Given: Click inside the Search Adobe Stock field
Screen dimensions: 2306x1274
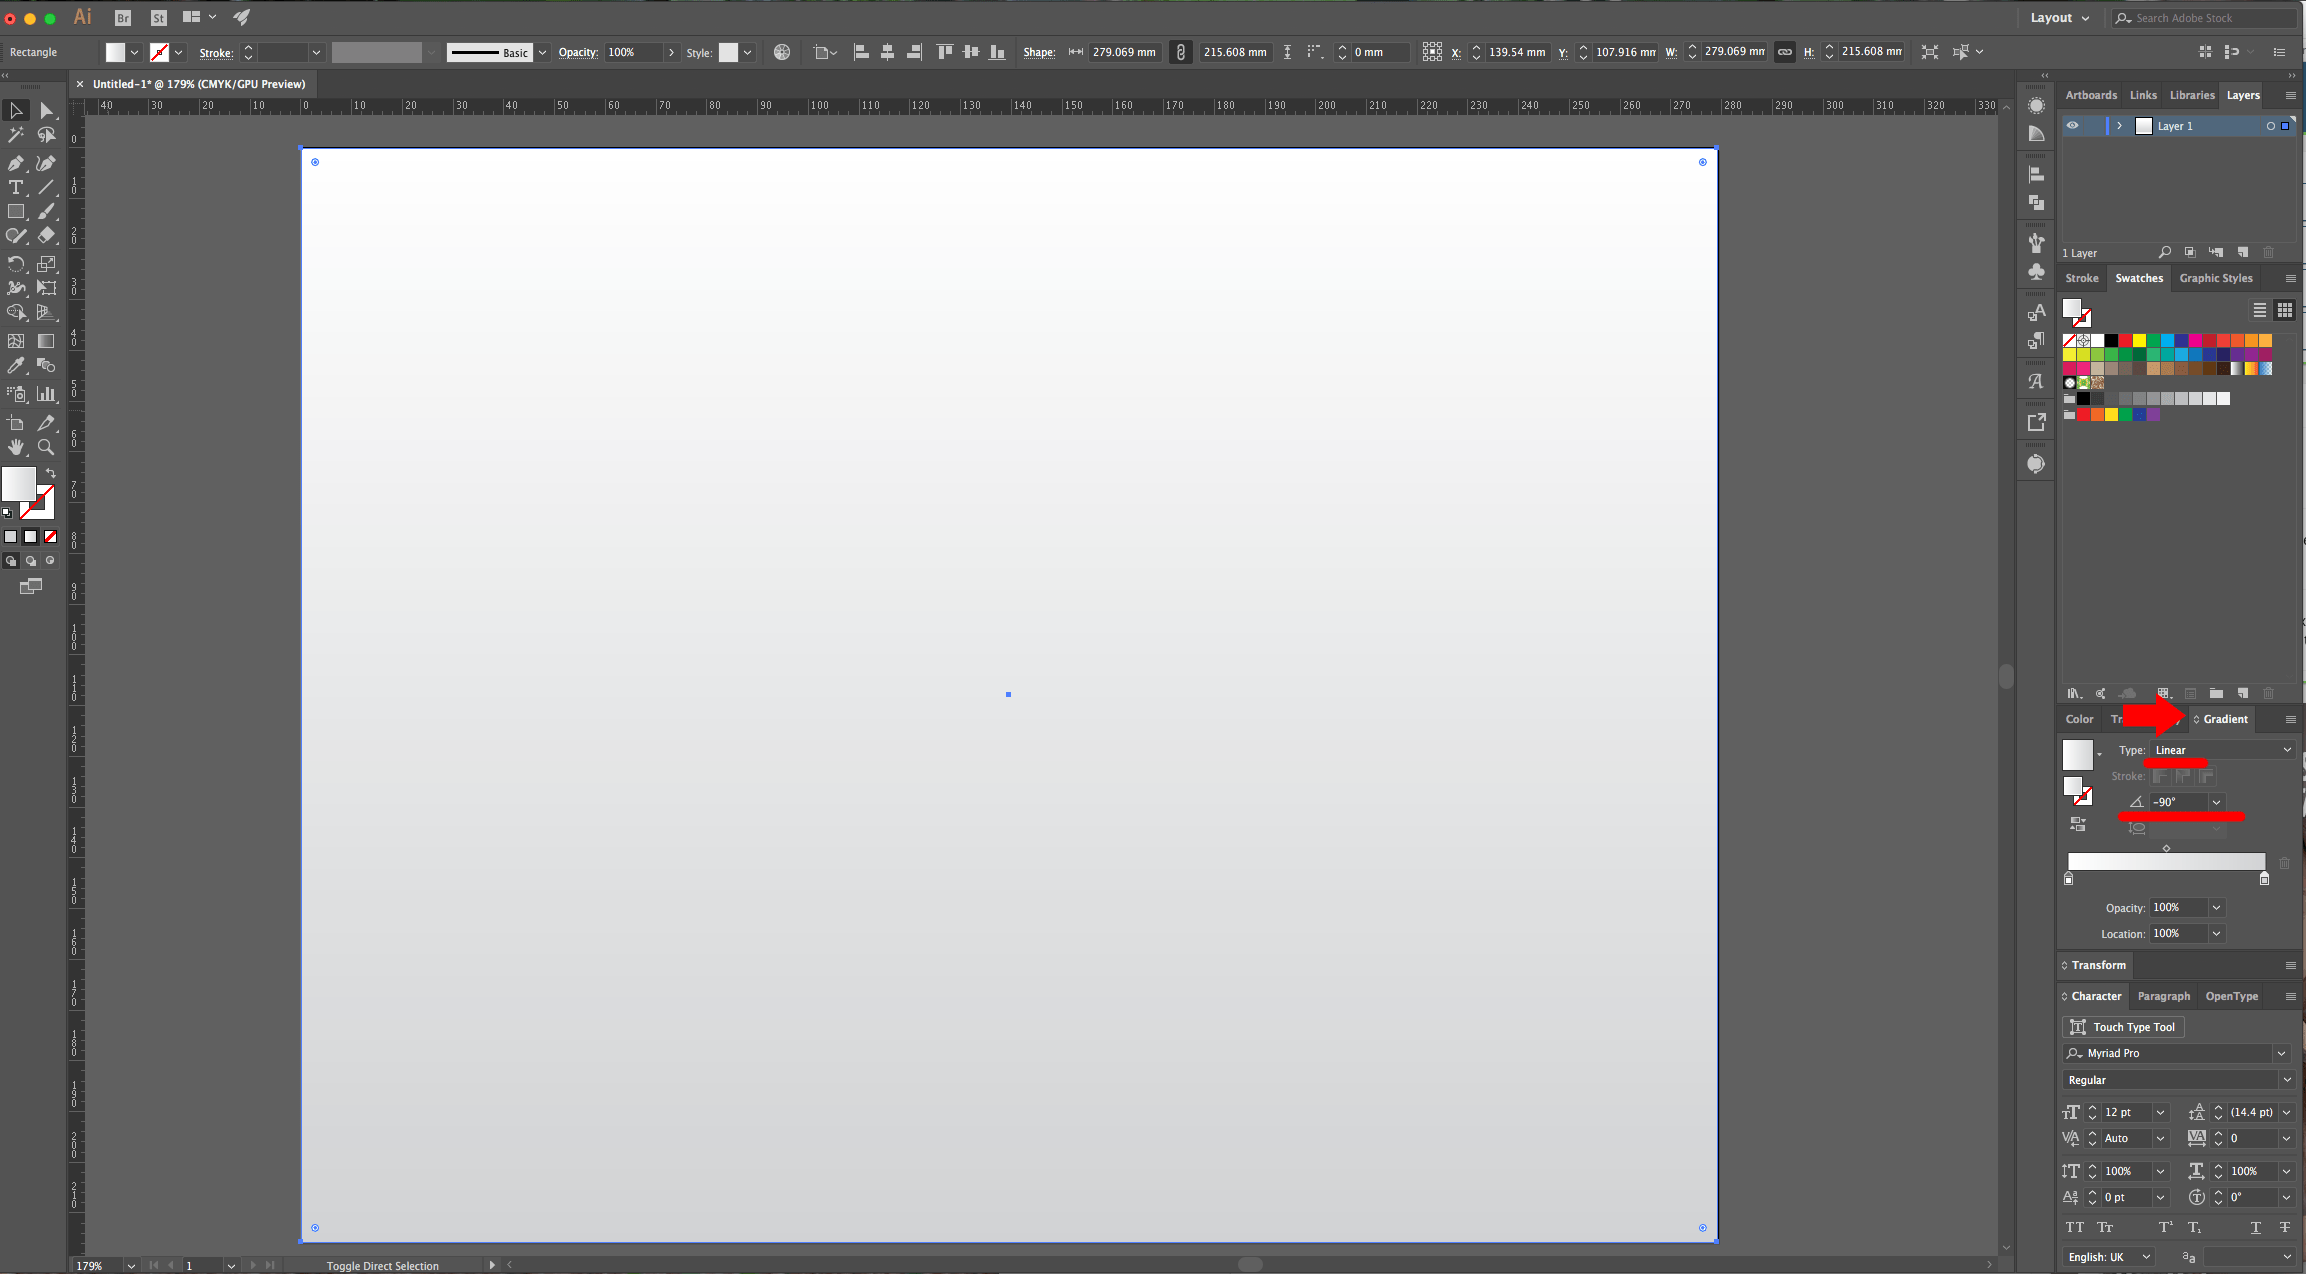Looking at the screenshot, I should [2200, 17].
